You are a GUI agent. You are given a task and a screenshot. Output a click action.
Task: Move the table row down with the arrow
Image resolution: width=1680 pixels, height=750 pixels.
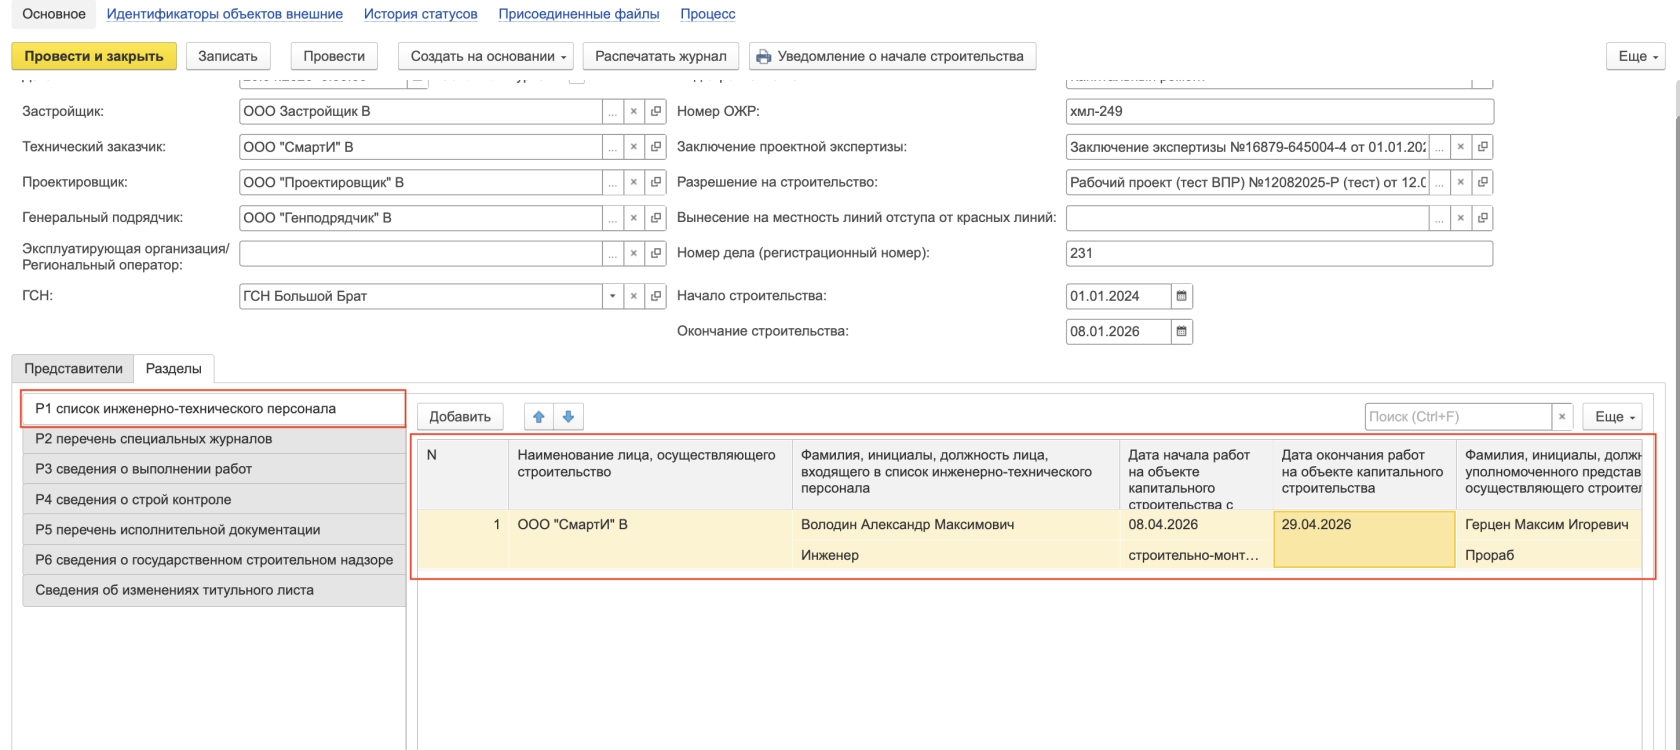point(568,417)
